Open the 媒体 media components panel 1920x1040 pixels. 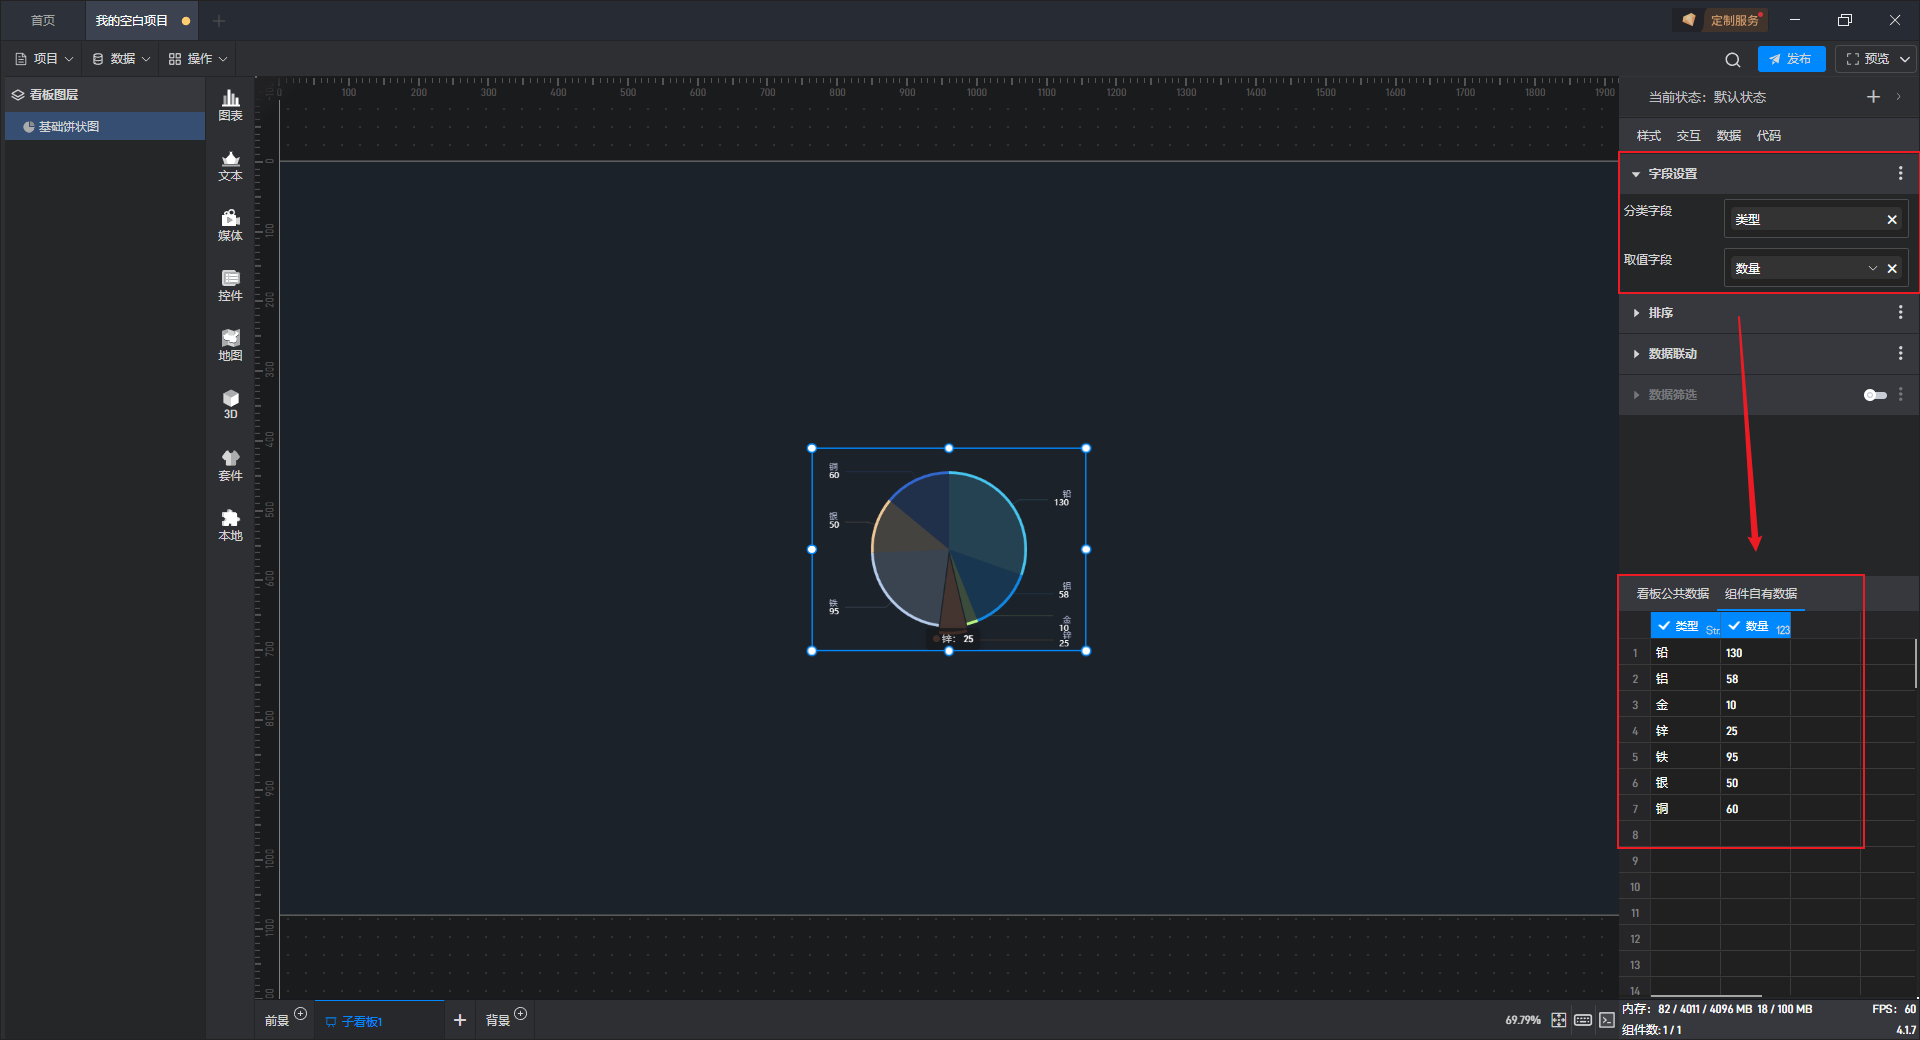(230, 225)
